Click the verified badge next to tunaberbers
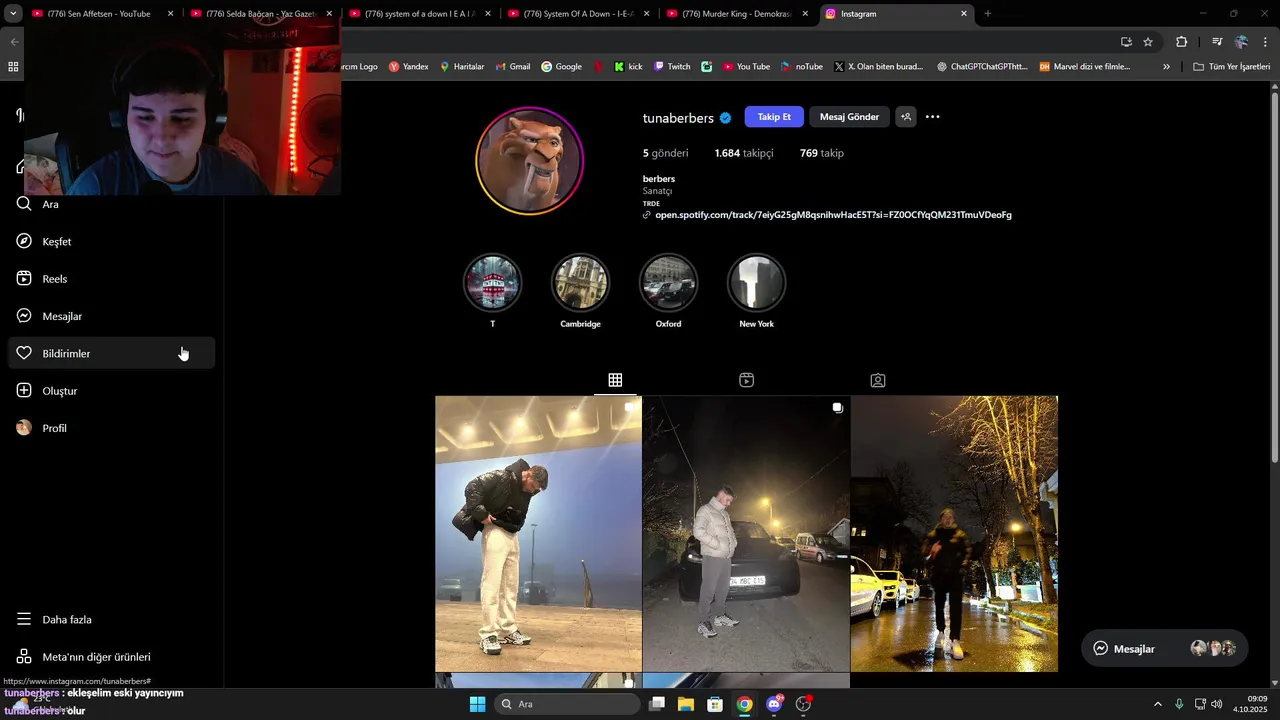1280x720 pixels. click(x=725, y=118)
